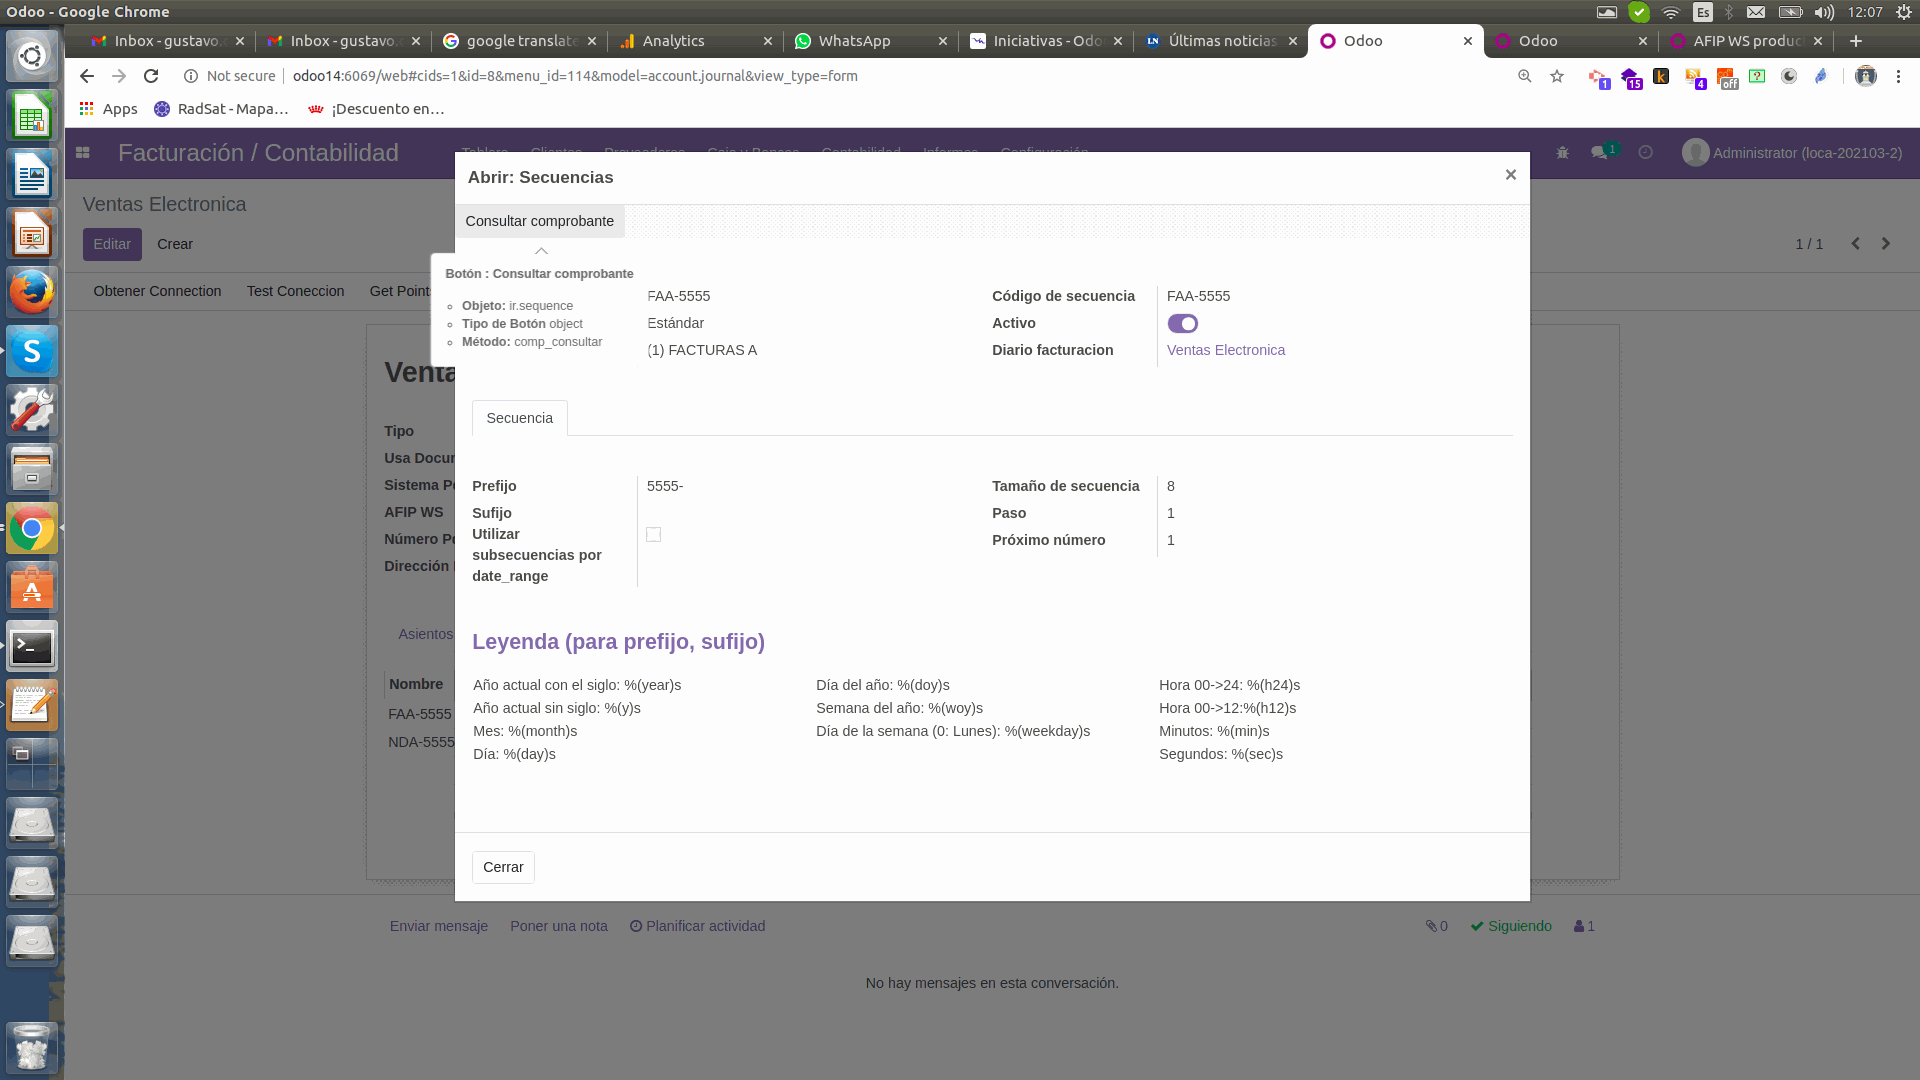
Task: Open the Apps bookmarks shortcut
Action: pyautogui.click(x=109, y=109)
